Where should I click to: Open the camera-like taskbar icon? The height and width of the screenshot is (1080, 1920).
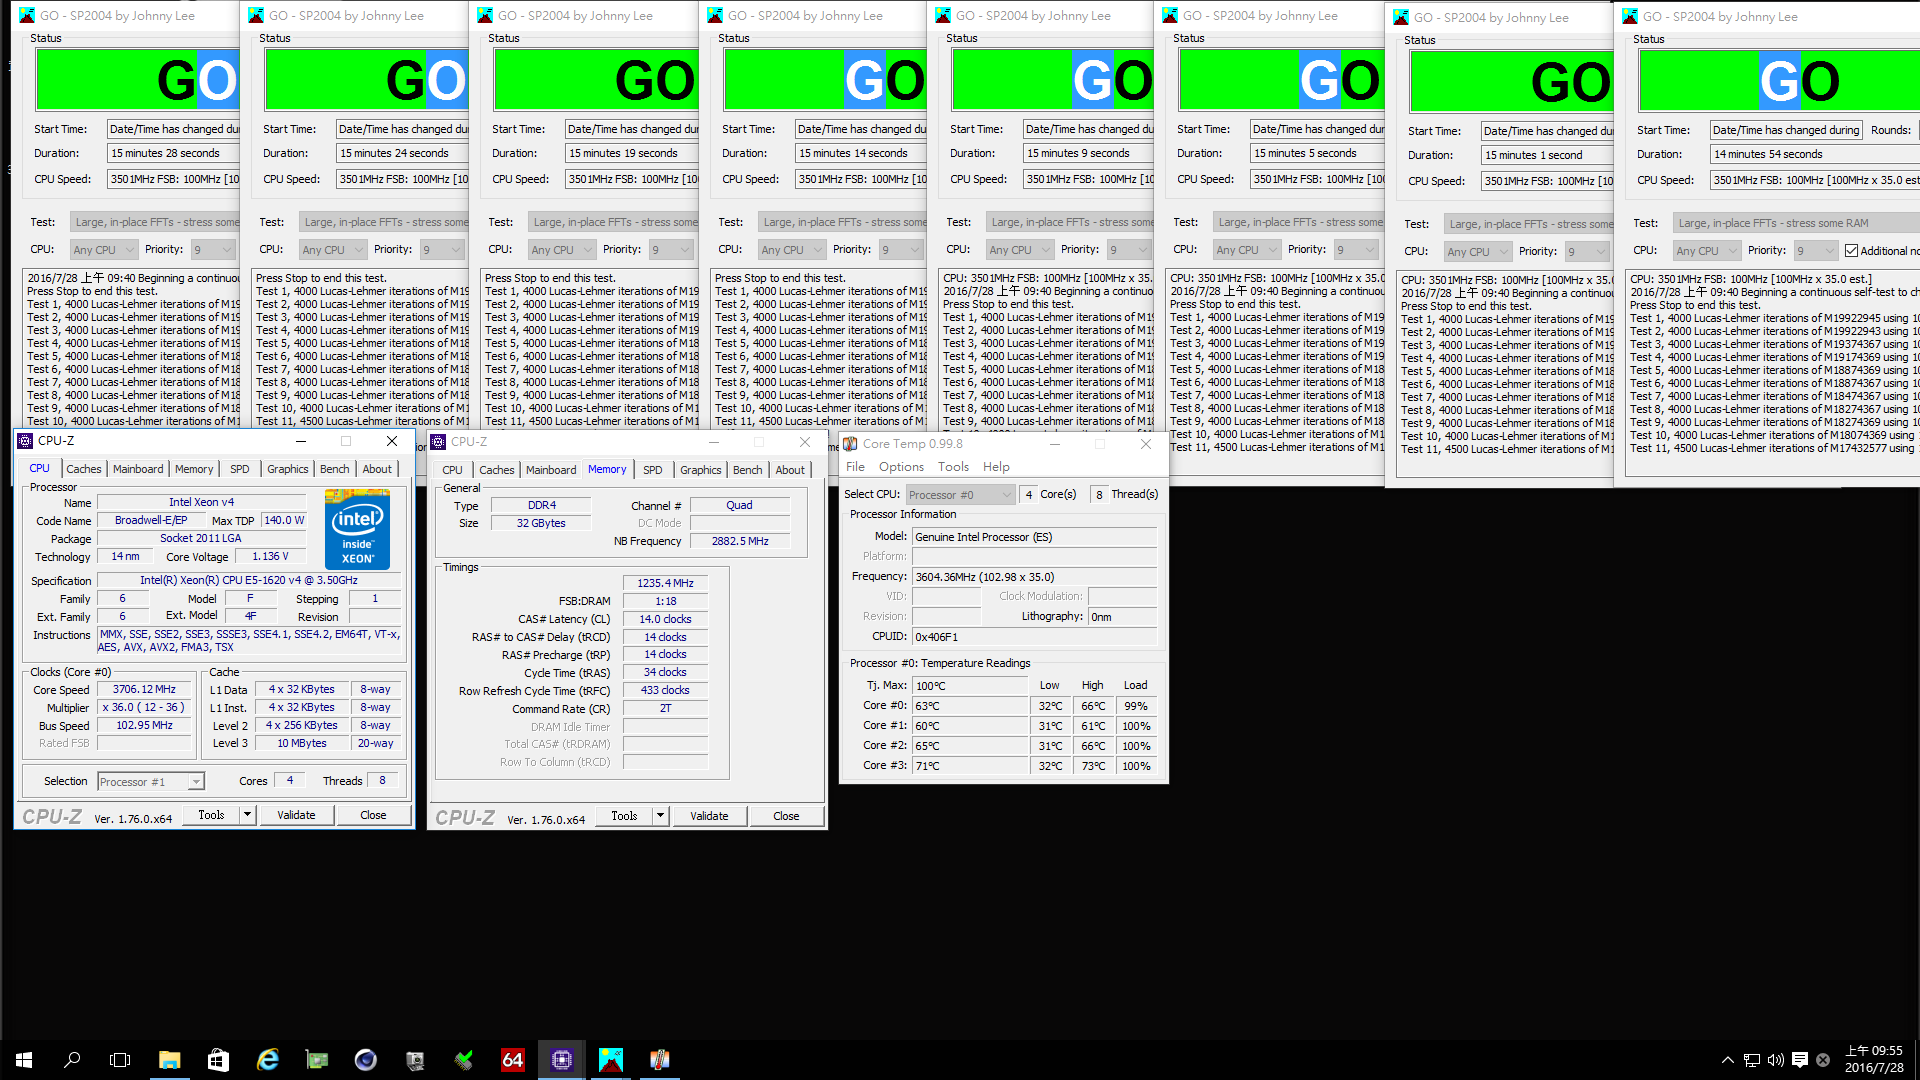pos(414,1060)
